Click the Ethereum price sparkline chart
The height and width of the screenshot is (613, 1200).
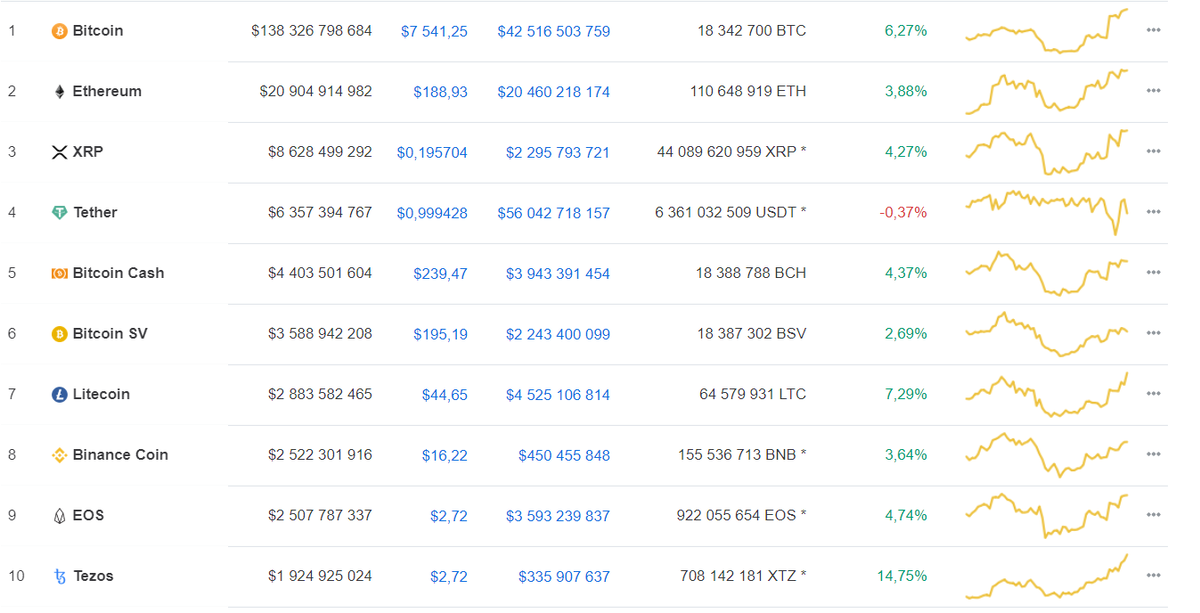pyautogui.click(x=1047, y=91)
